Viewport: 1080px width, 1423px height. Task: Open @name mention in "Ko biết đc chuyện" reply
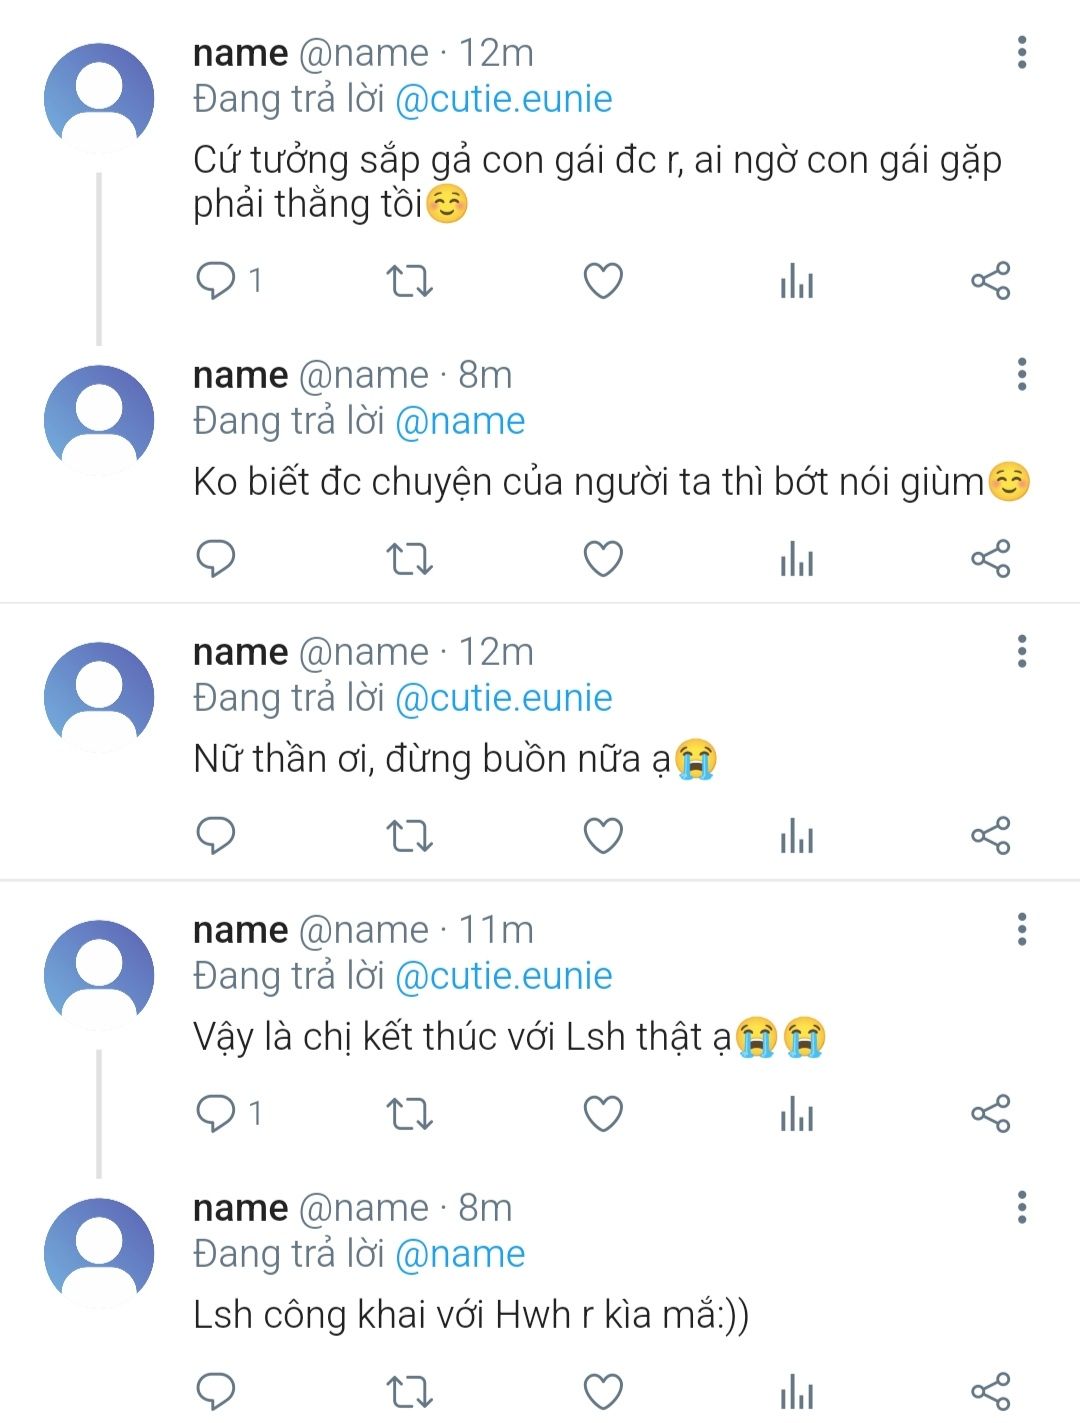[460, 421]
